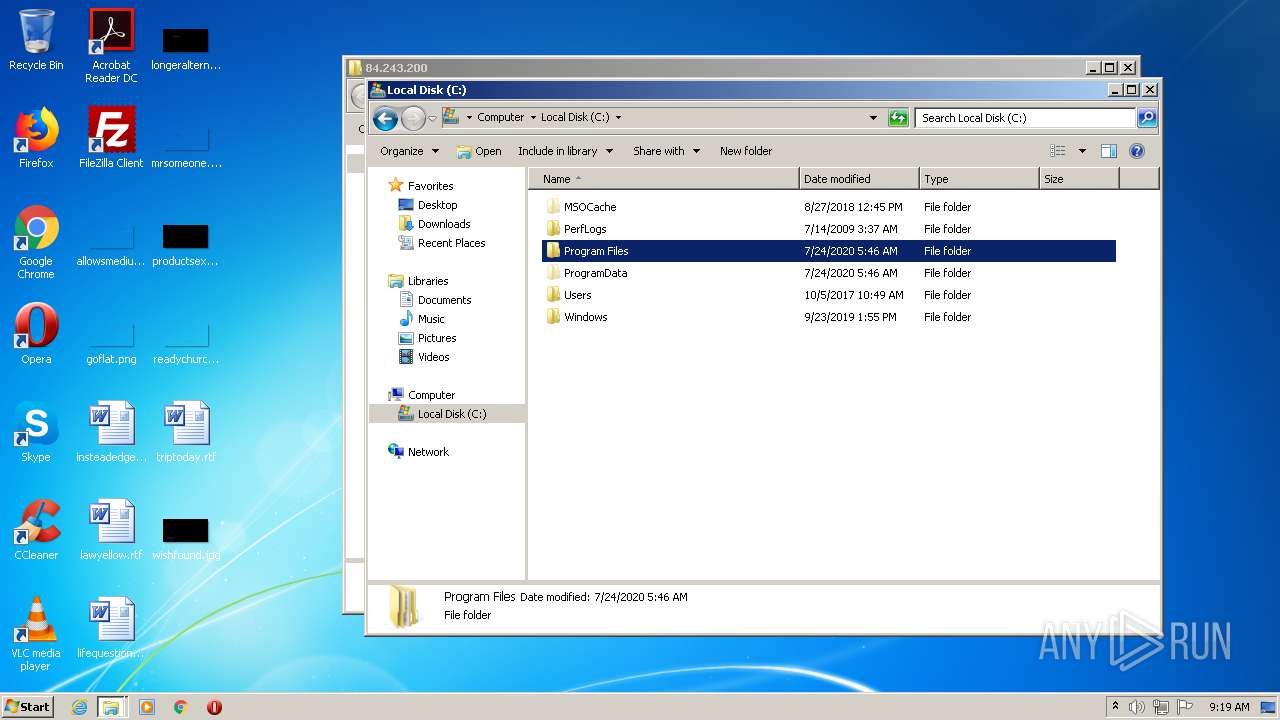The height and width of the screenshot is (720, 1280).
Task: Select the Recycle Bin desktop icon
Action: point(36,40)
